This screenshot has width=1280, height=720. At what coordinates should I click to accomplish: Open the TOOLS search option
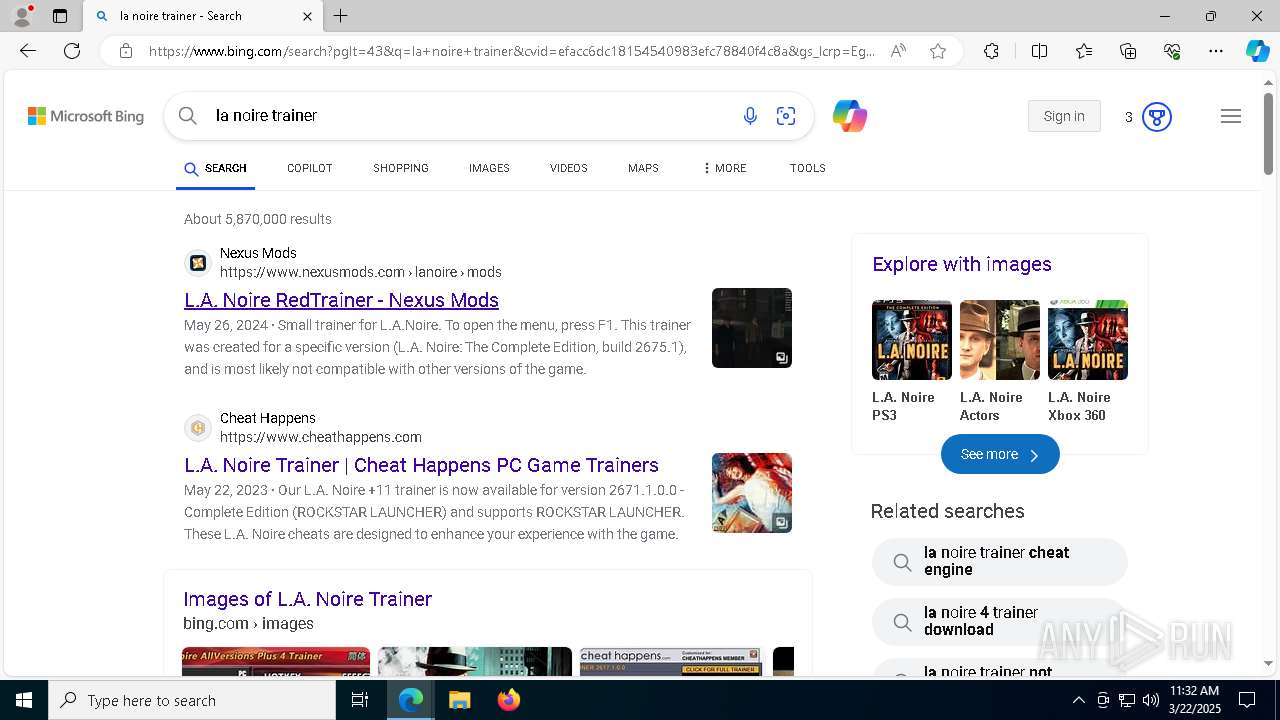pos(808,168)
